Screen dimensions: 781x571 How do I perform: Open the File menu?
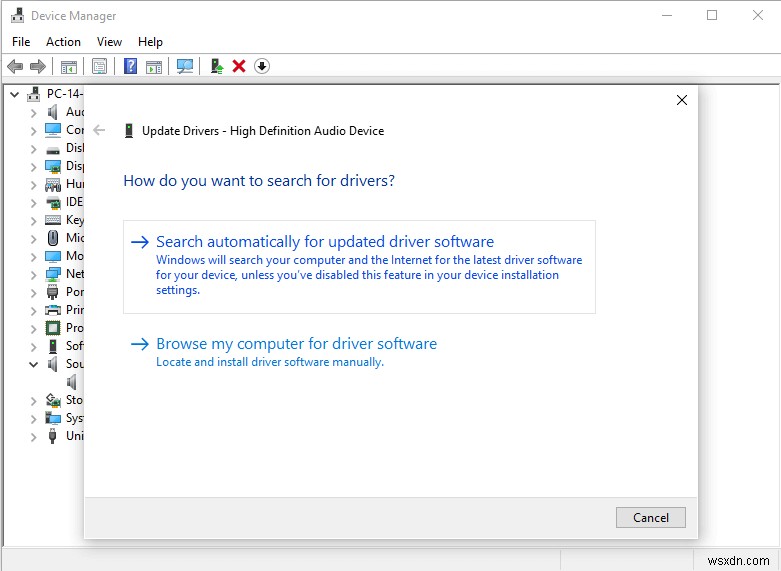click(21, 42)
